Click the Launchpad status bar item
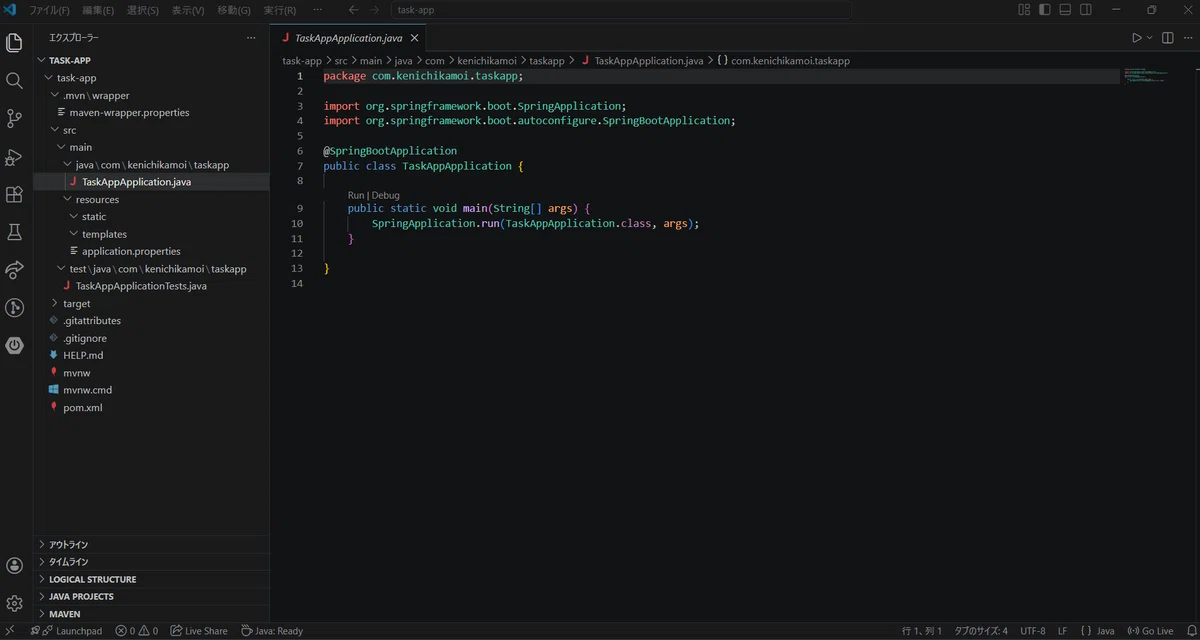Image resolution: width=1200 pixels, height=640 pixels. pyautogui.click(x=66, y=631)
